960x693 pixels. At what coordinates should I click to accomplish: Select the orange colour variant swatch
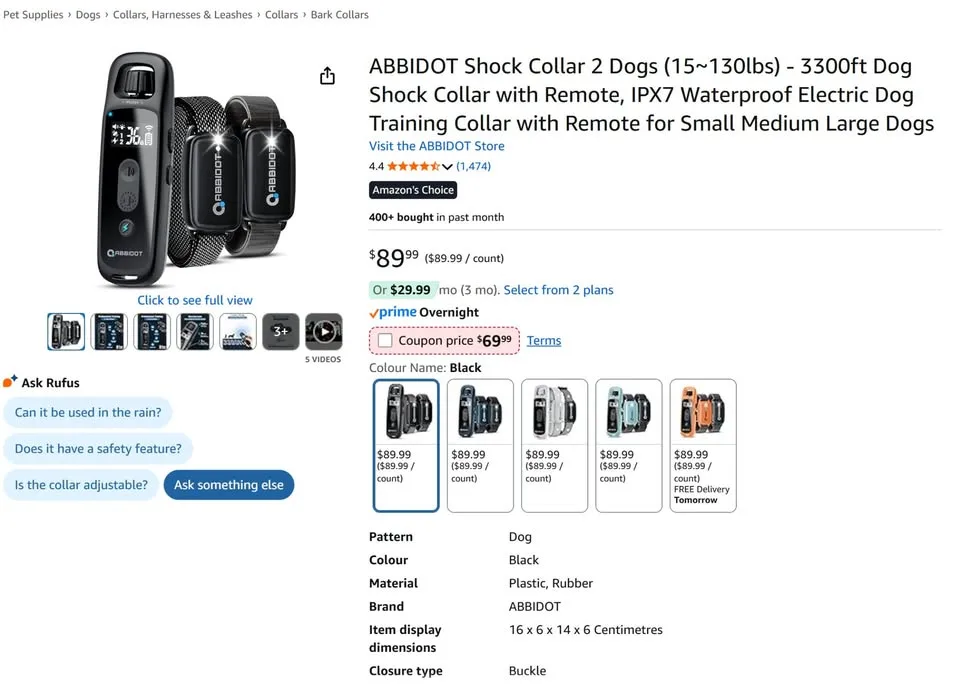pos(702,410)
